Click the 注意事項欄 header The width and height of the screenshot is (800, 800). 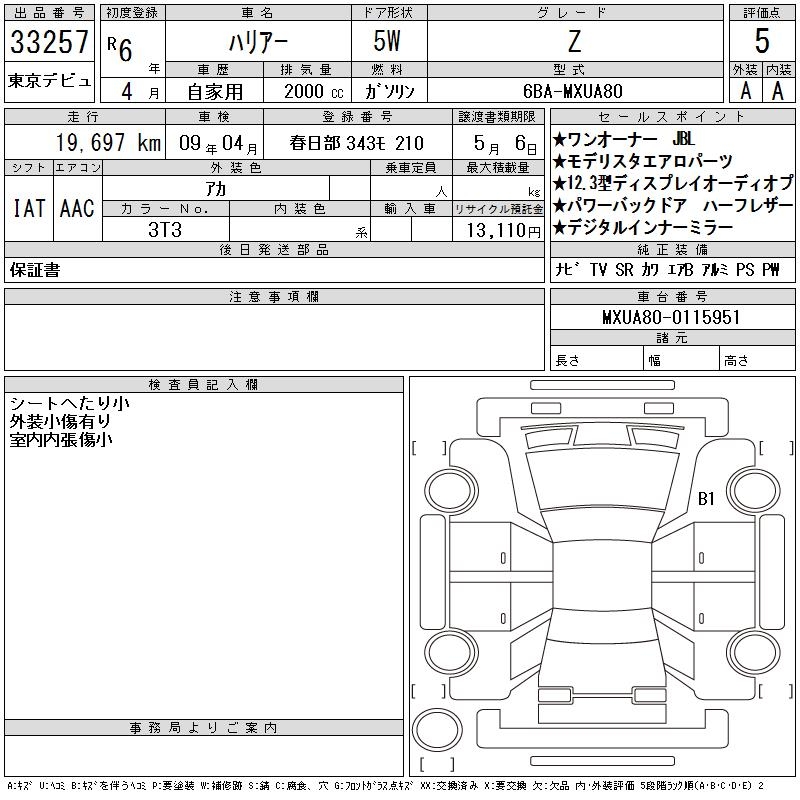coord(274,296)
